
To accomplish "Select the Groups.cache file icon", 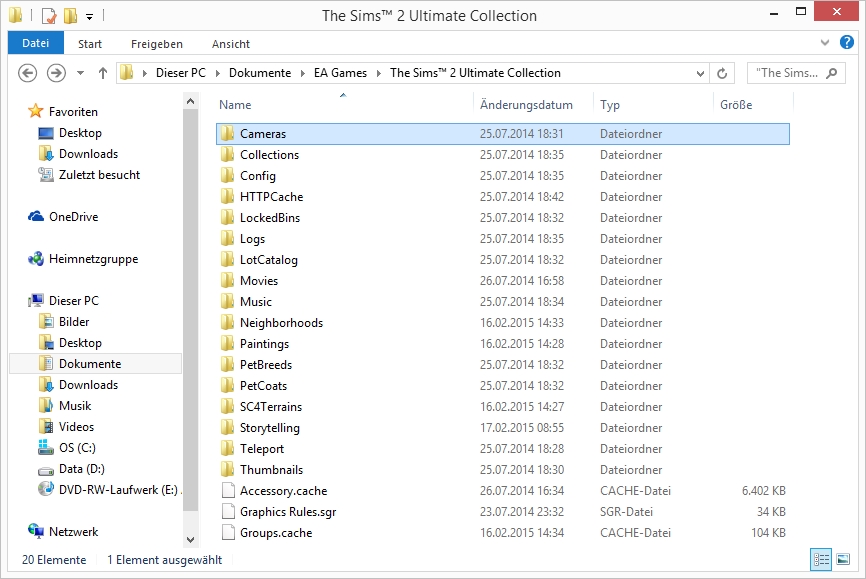I will (228, 532).
